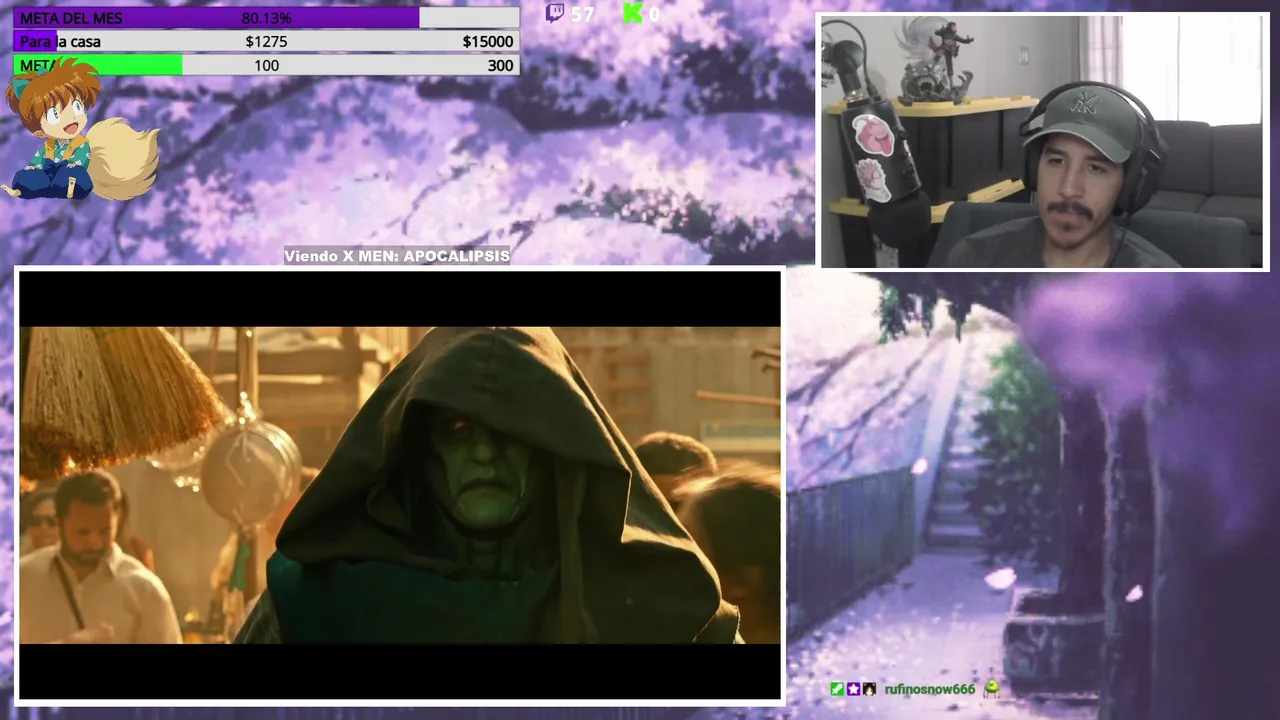Click the orange-haired anime mascot with fluffy tail
Viewport: 1280px width, 720px height.
pyautogui.click(x=80, y=130)
